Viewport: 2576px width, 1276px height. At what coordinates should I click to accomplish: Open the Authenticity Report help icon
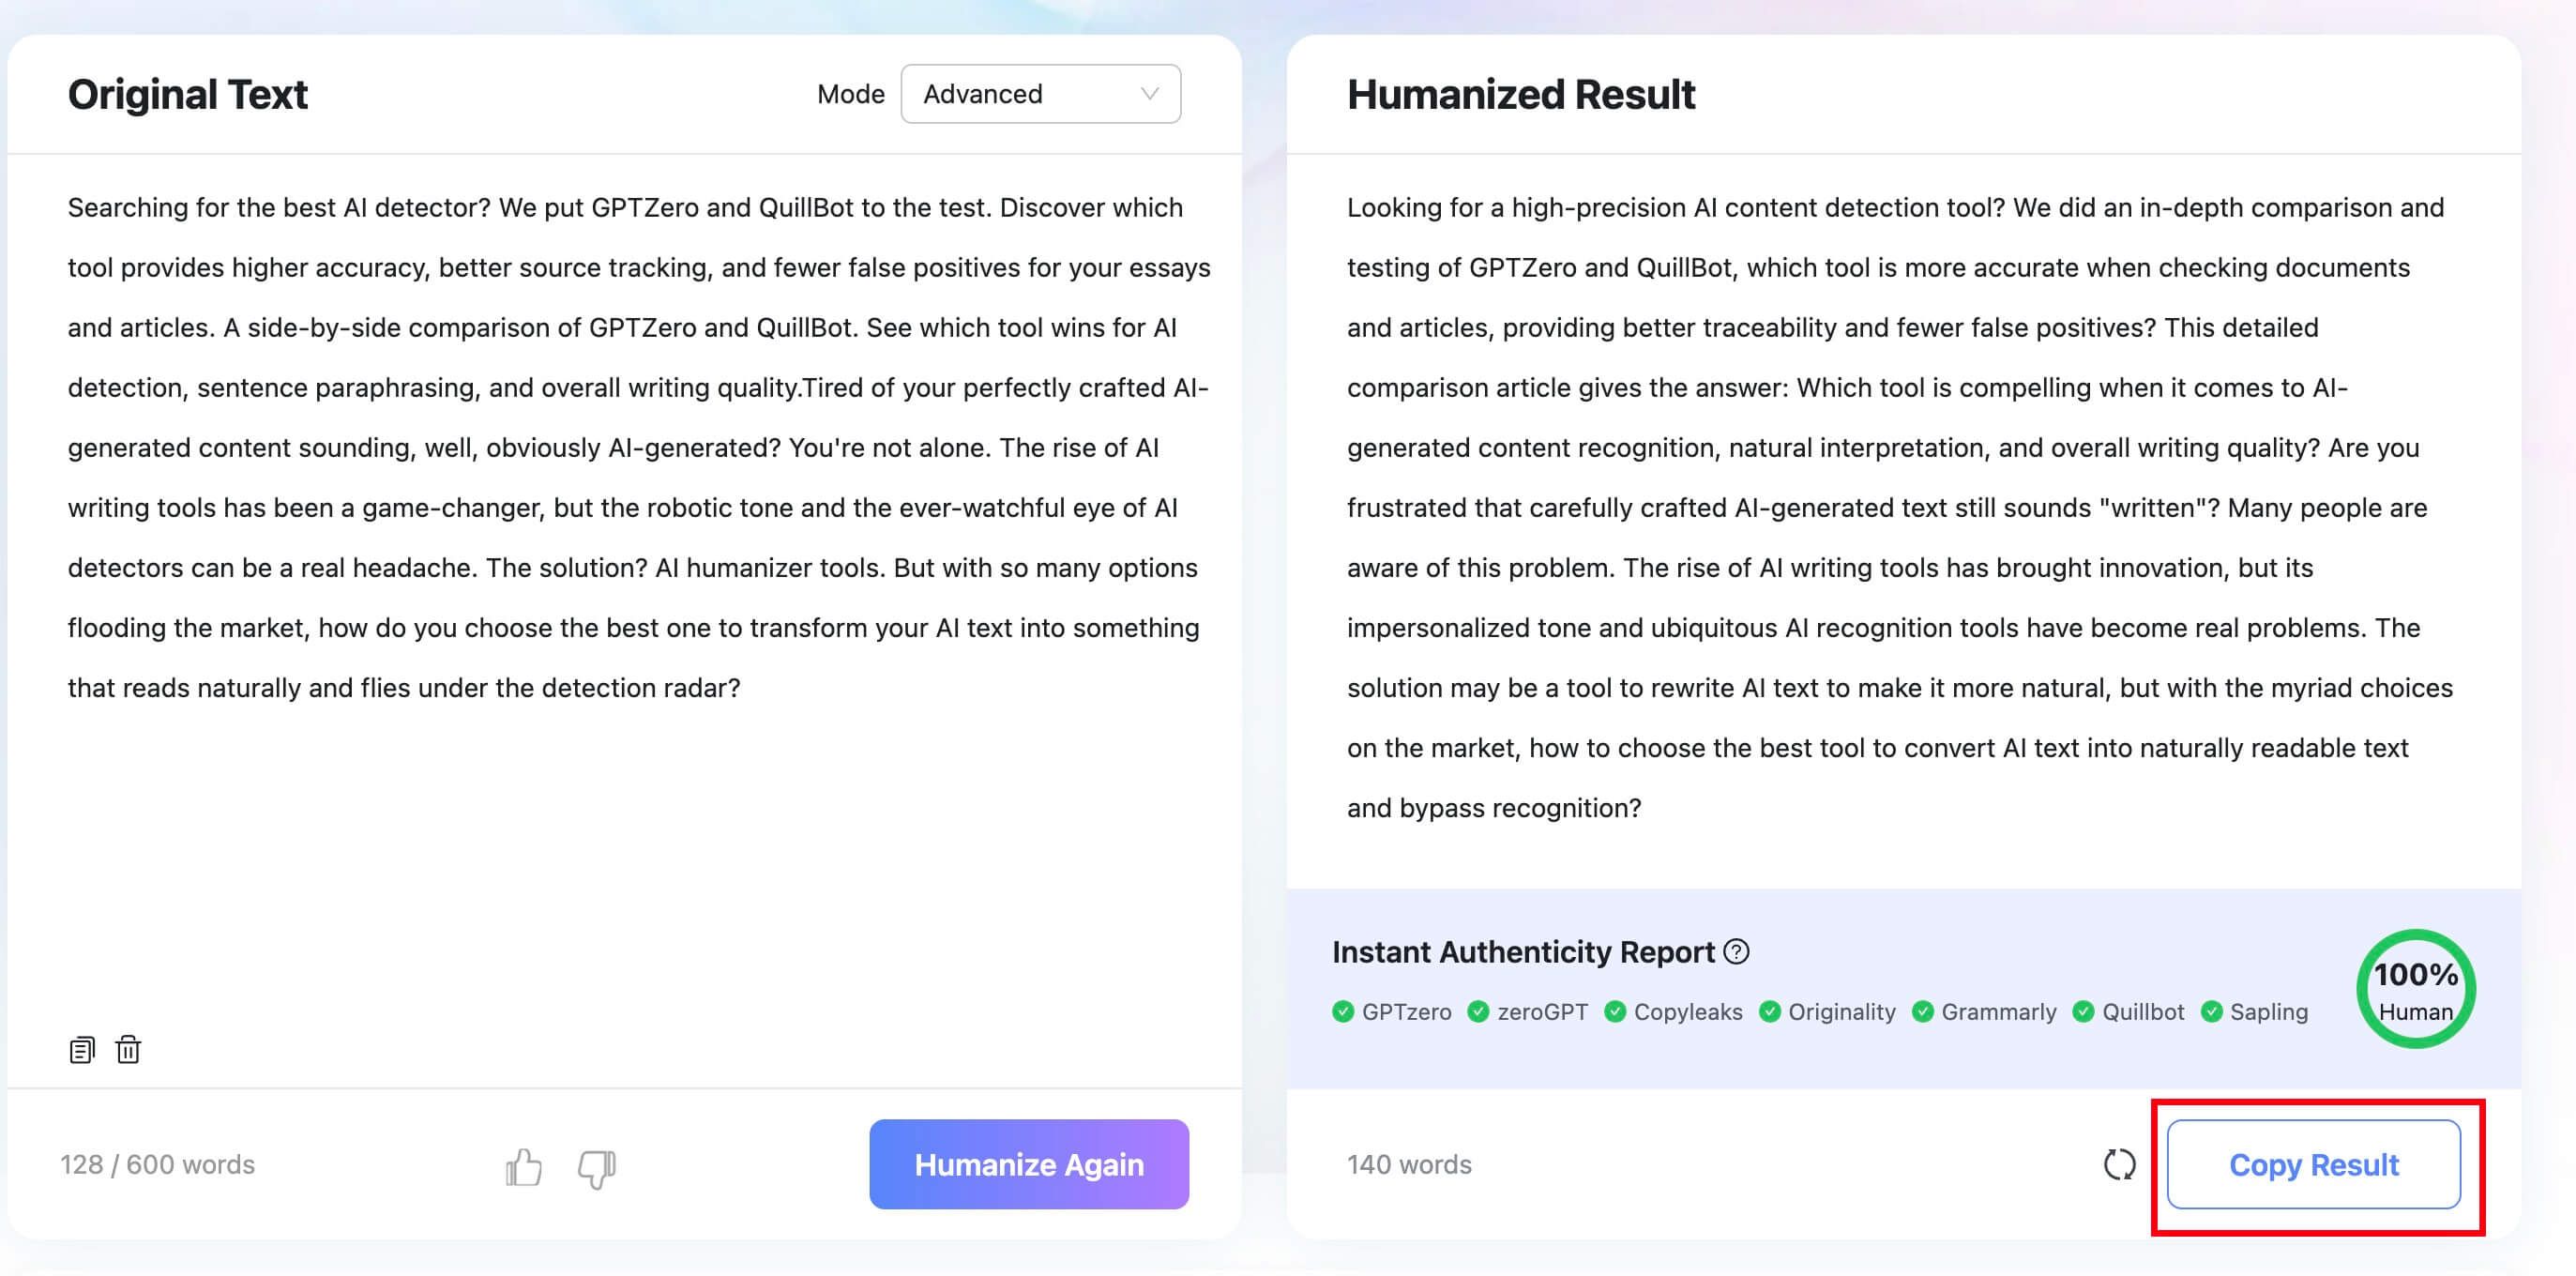click(1737, 951)
